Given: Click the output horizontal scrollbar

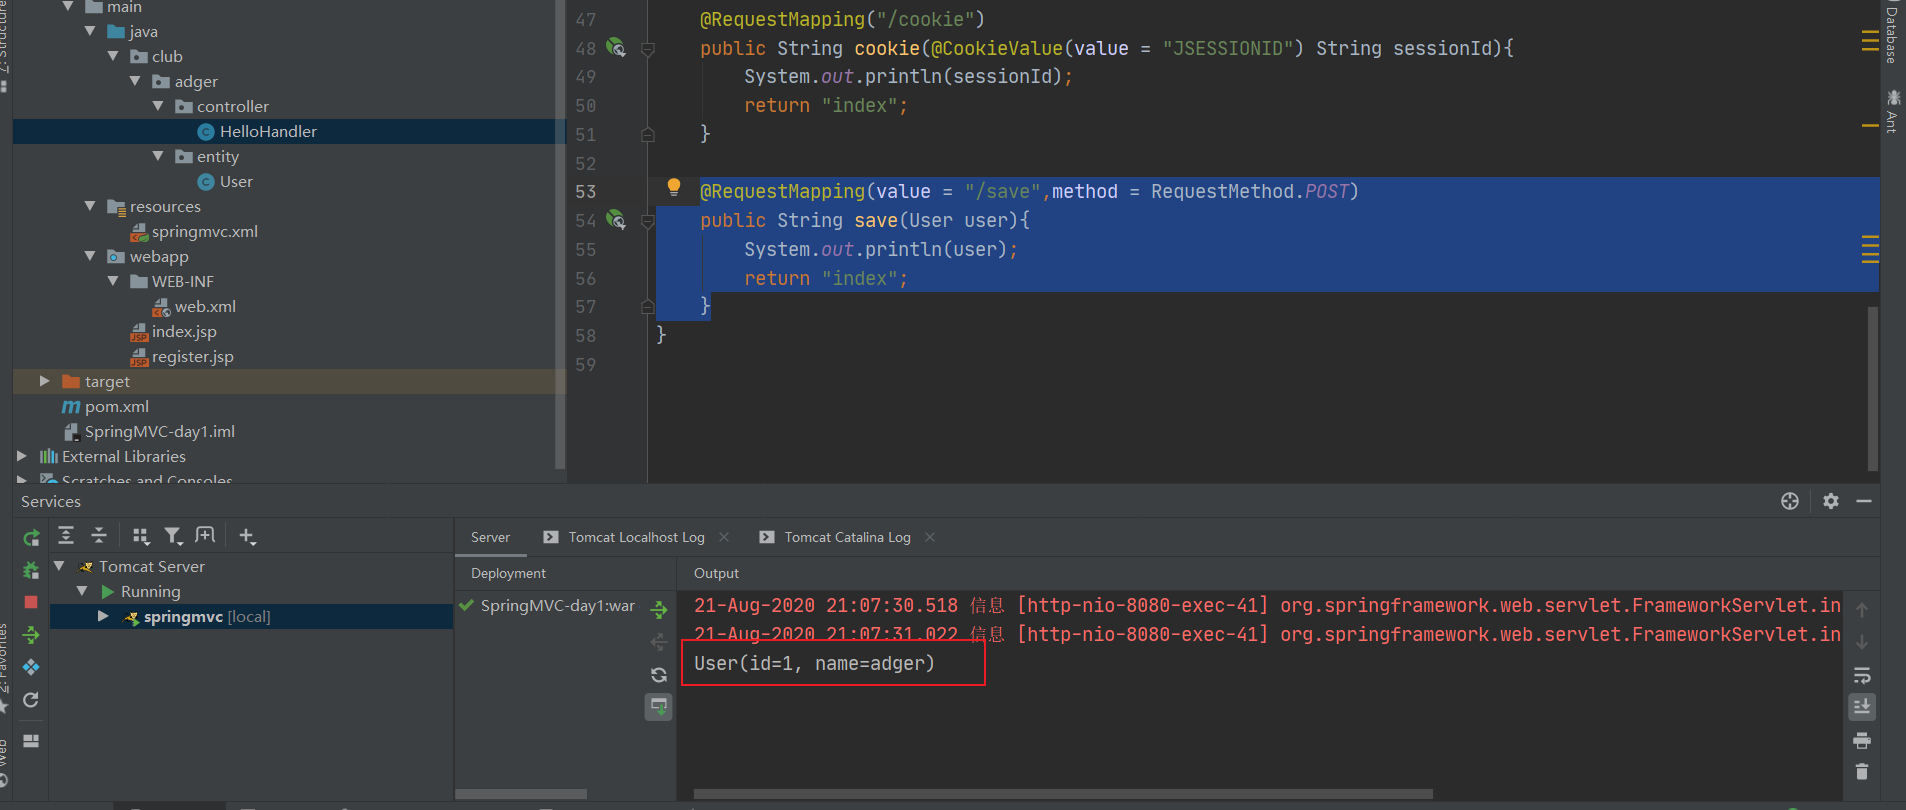Looking at the screenshot, I should pos(1062,794).
